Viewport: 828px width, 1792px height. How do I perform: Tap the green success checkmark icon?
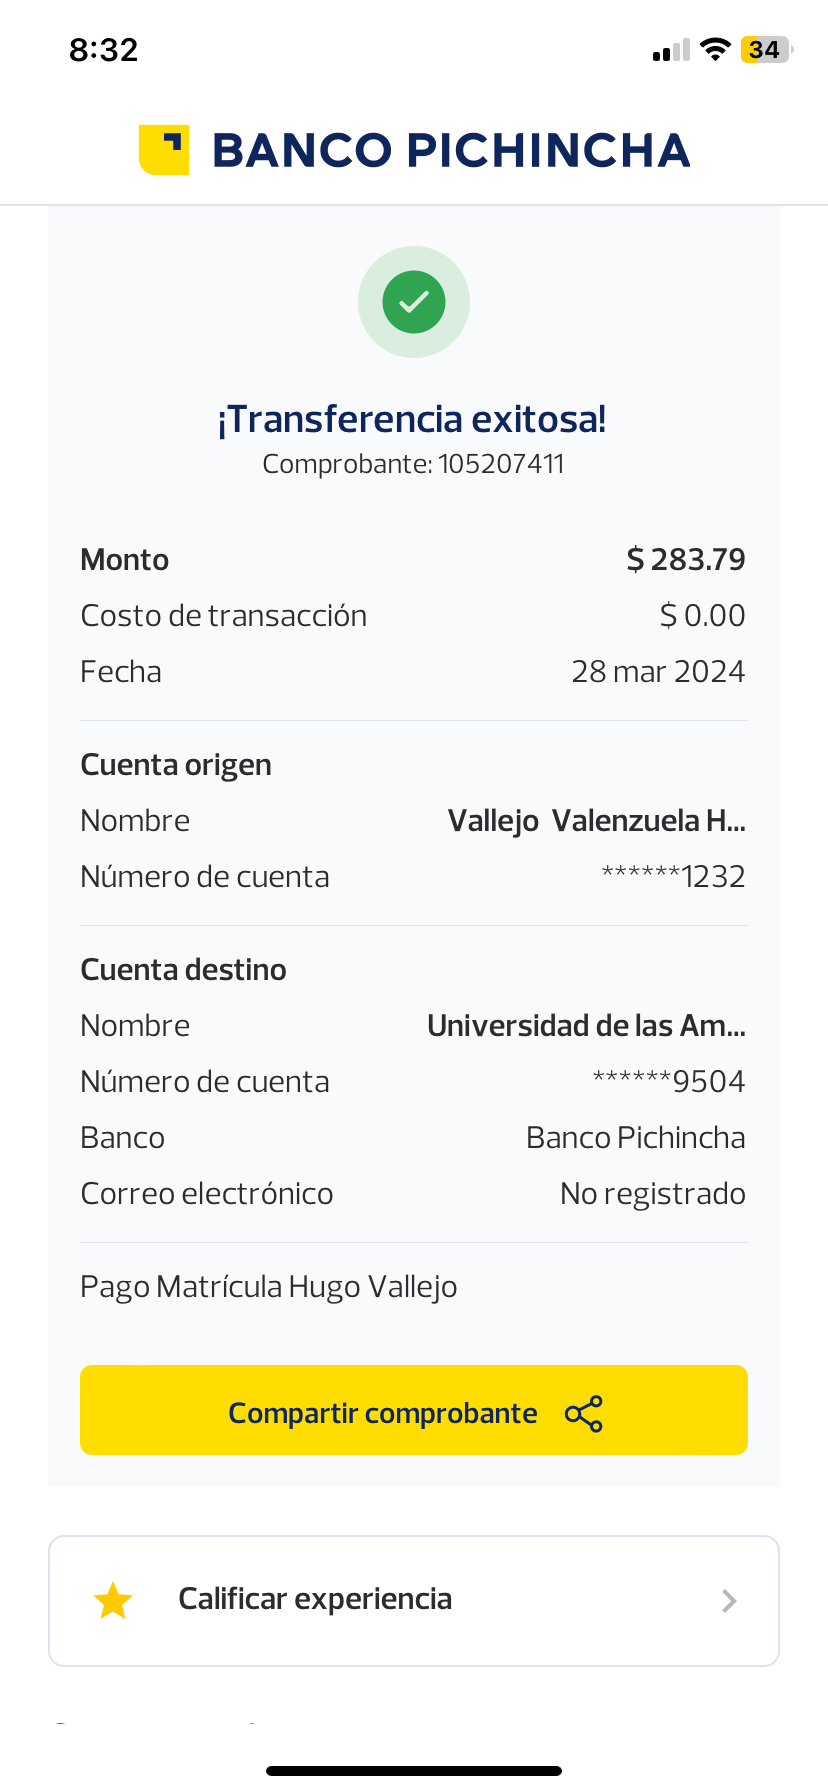click(x=414, y=302)
